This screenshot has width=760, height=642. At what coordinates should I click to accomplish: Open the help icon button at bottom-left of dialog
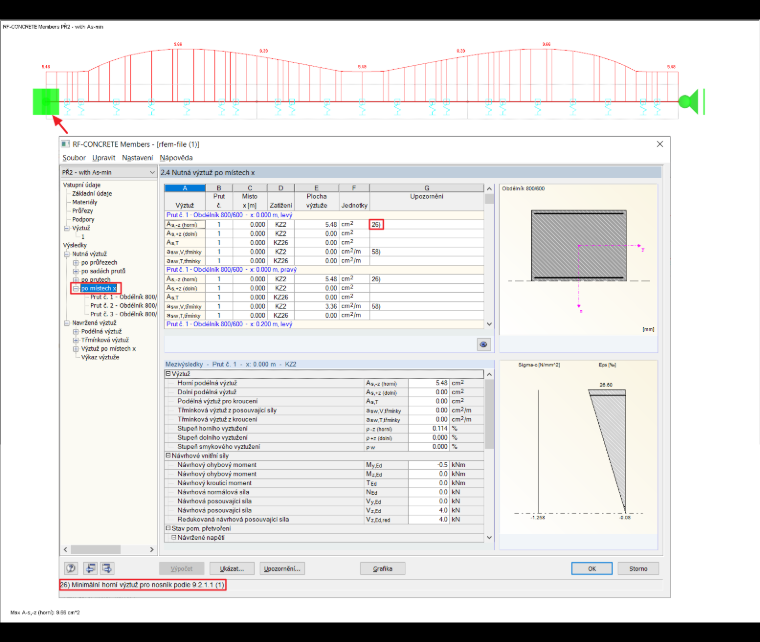click(71, 568)
